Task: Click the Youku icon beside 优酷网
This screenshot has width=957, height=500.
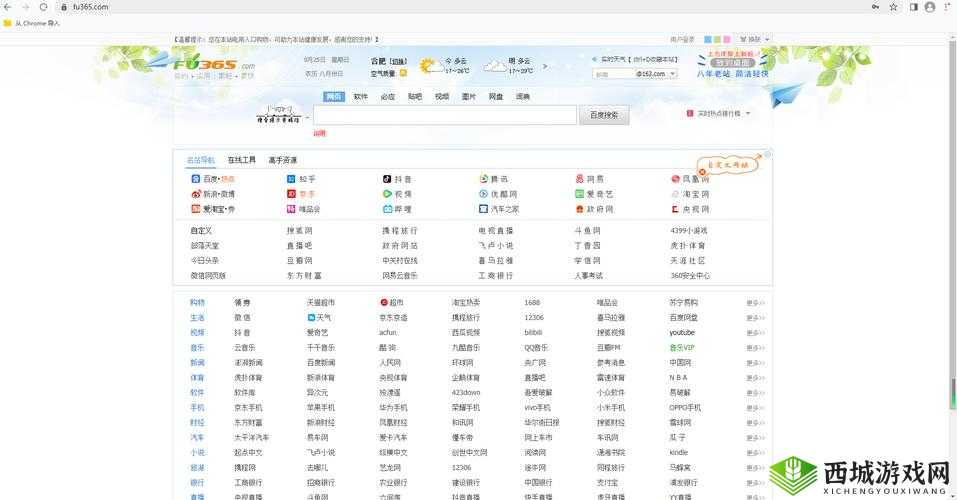Action: pyautogui.click(x=484, y=194)
